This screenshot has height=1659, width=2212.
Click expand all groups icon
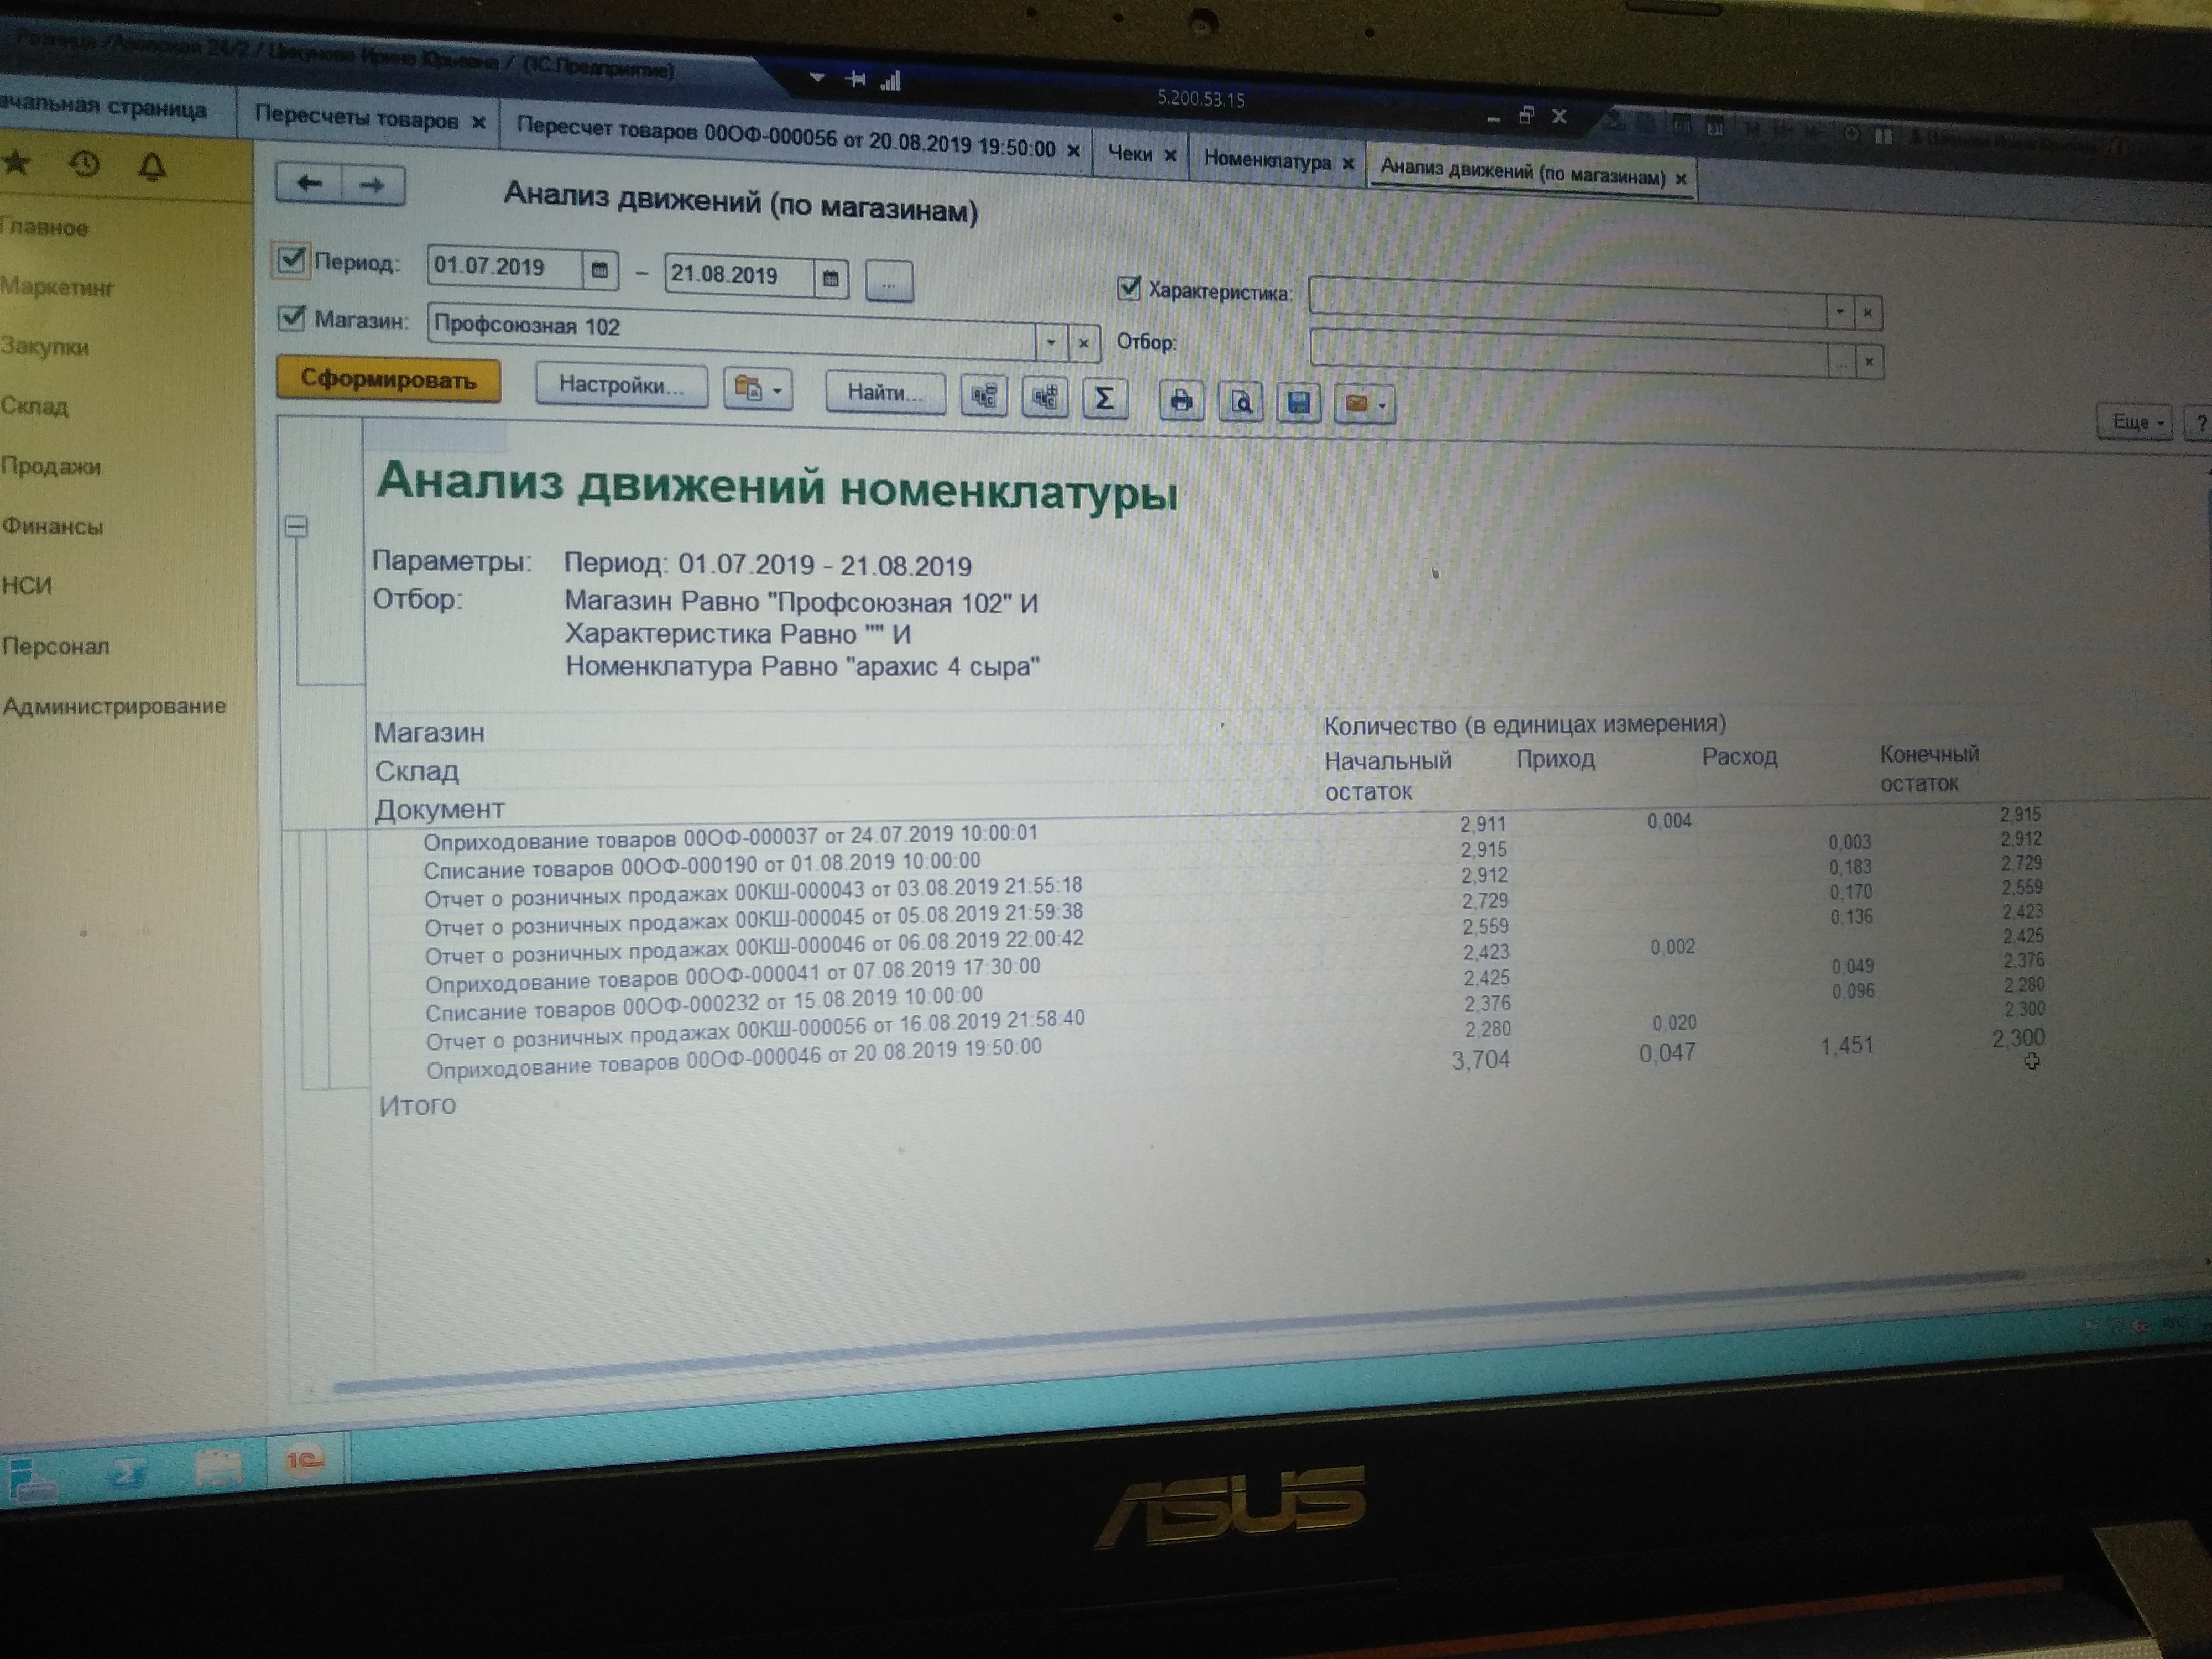(x=1044, y=397)
